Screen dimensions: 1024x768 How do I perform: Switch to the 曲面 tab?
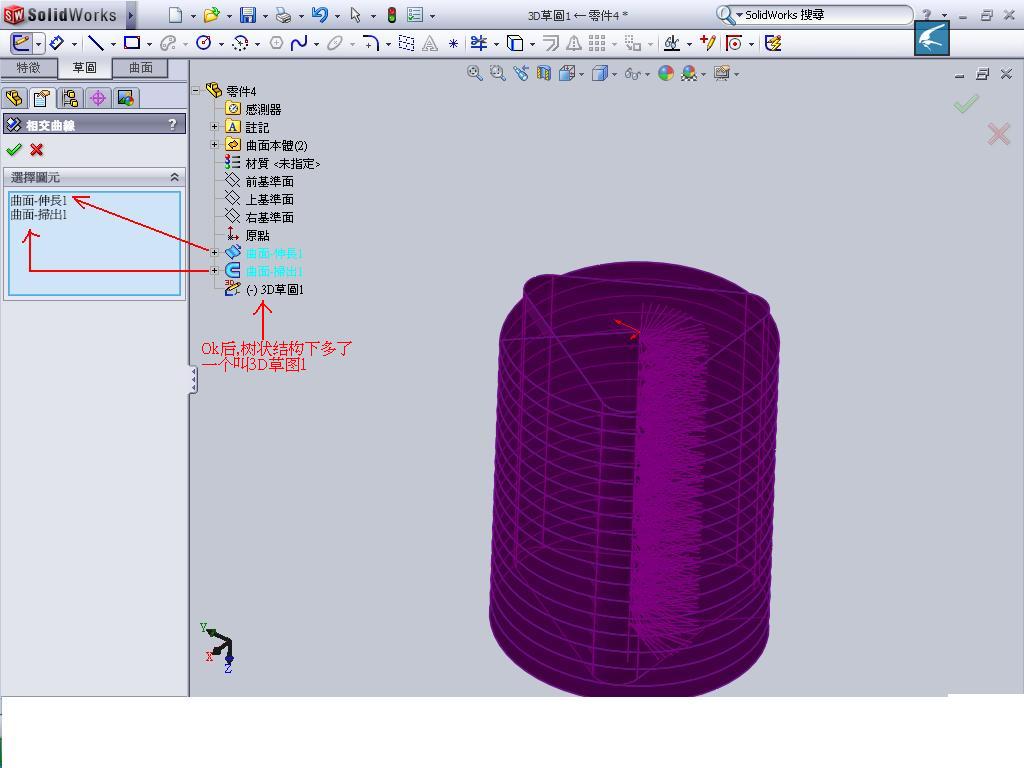pyautogui.click(x=140, y=68)
